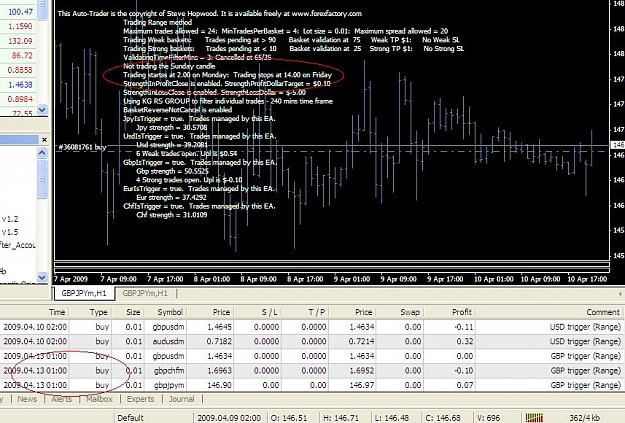Open the Mailbox tab in the Terminal
Image resolution: width=625 pixels, height=423 pixels.
coord(100,399)
